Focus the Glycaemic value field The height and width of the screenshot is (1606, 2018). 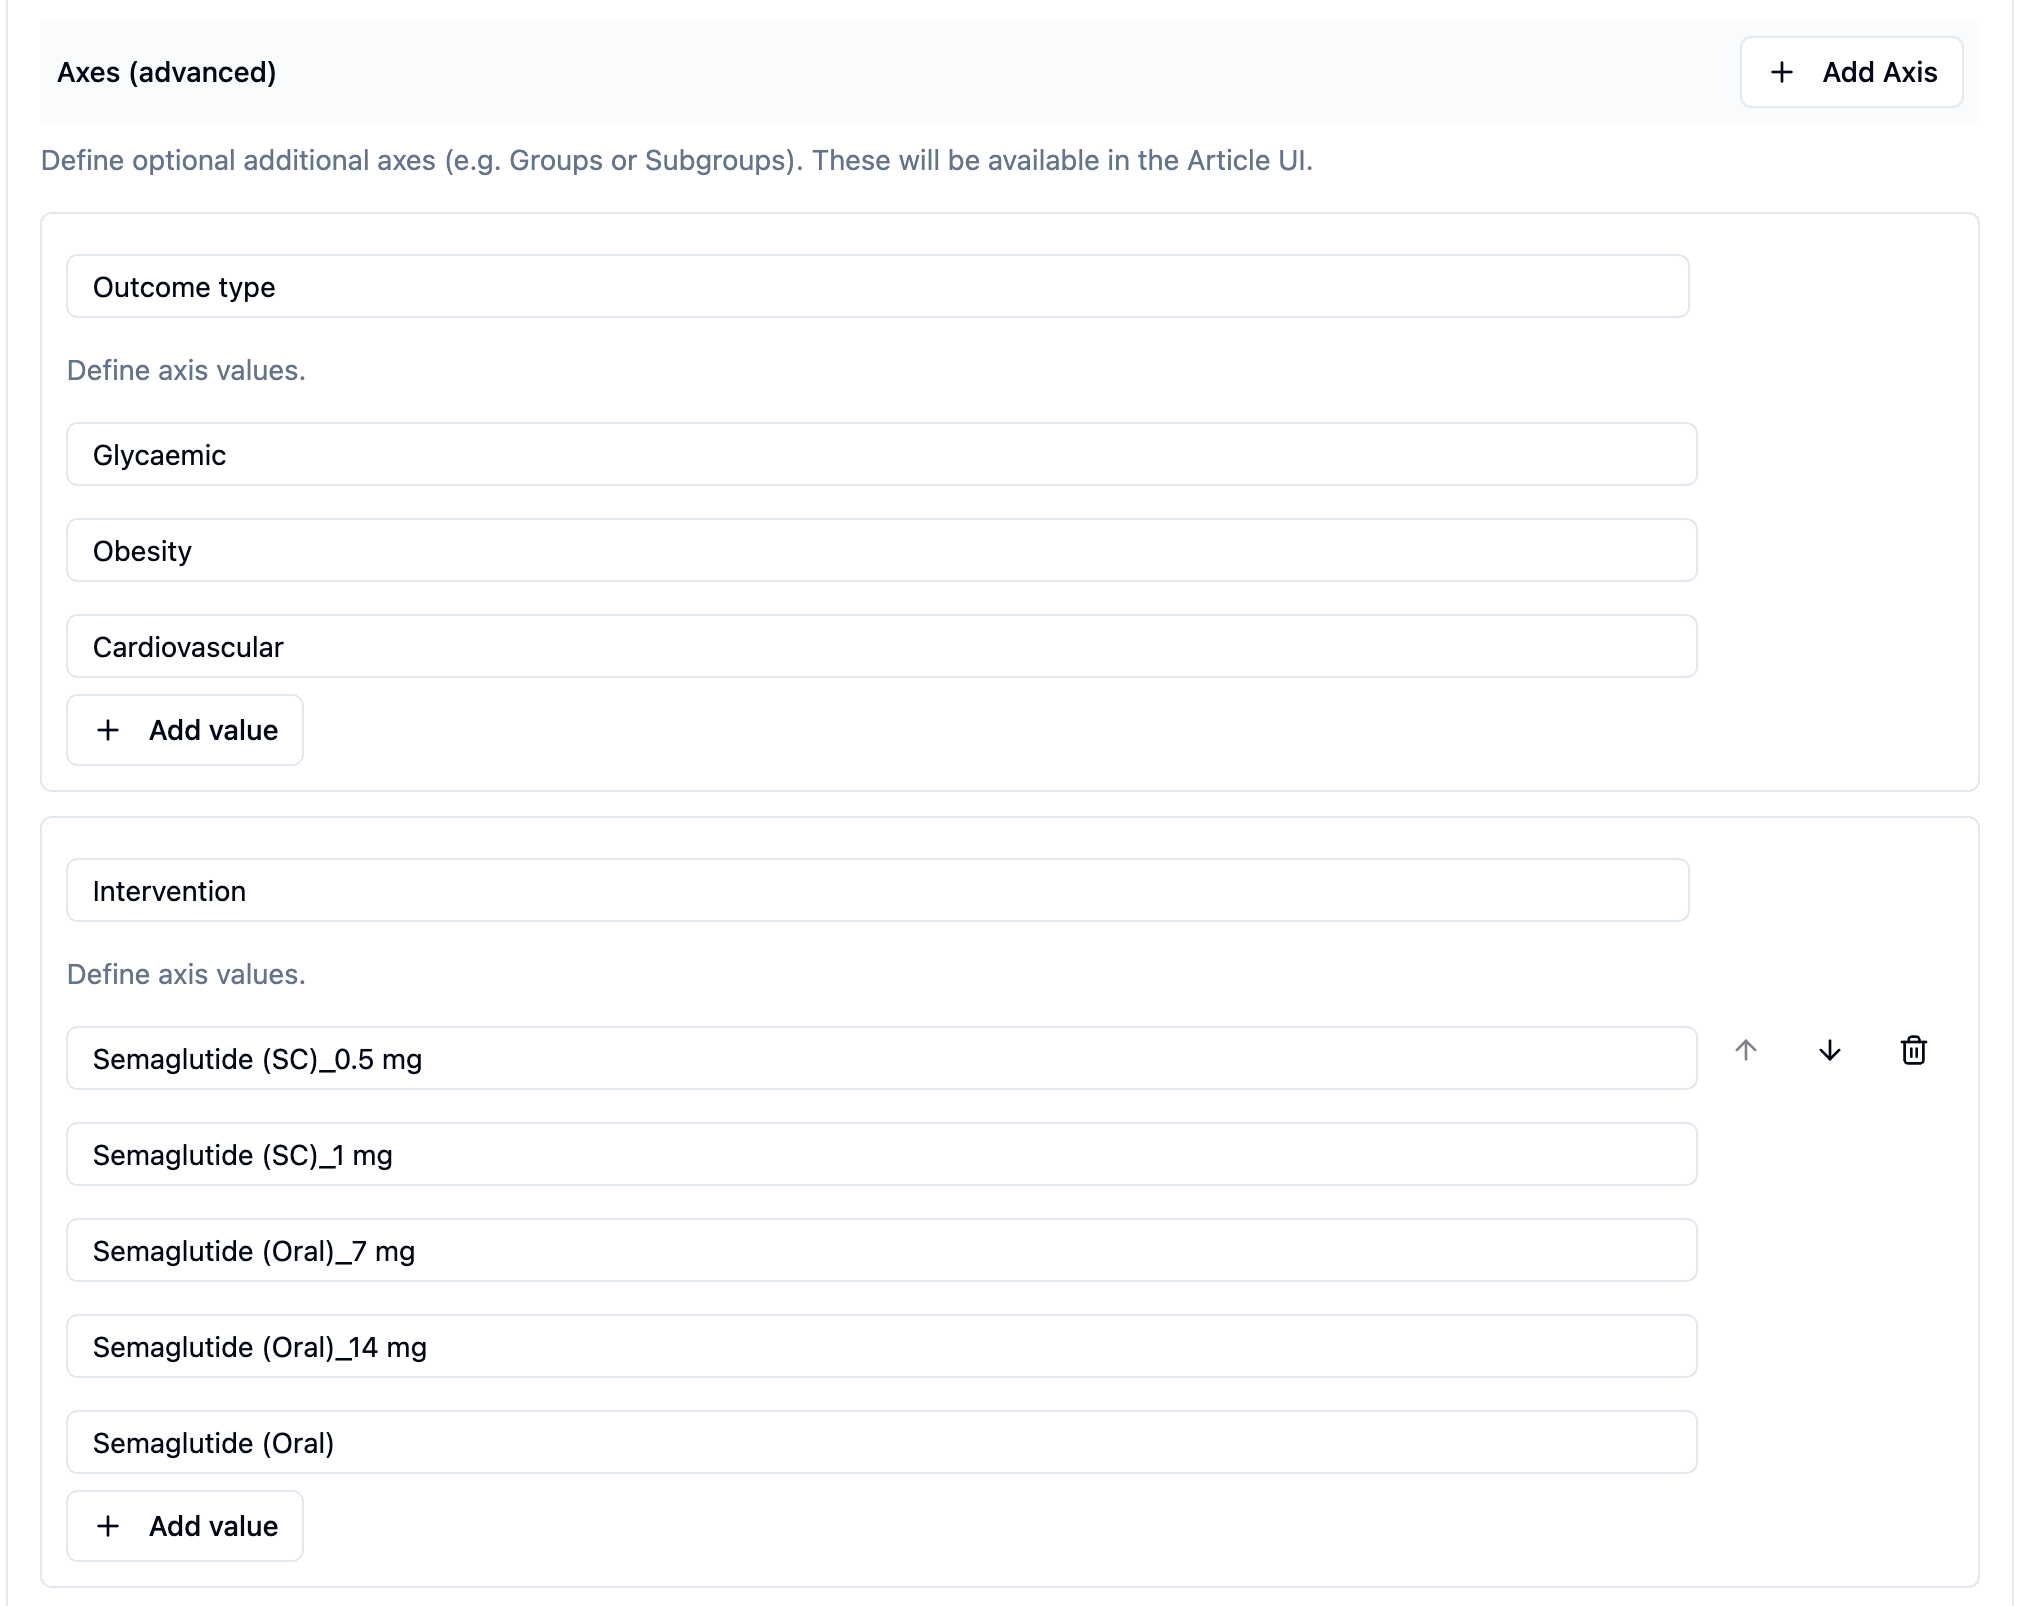coord(881,455)
